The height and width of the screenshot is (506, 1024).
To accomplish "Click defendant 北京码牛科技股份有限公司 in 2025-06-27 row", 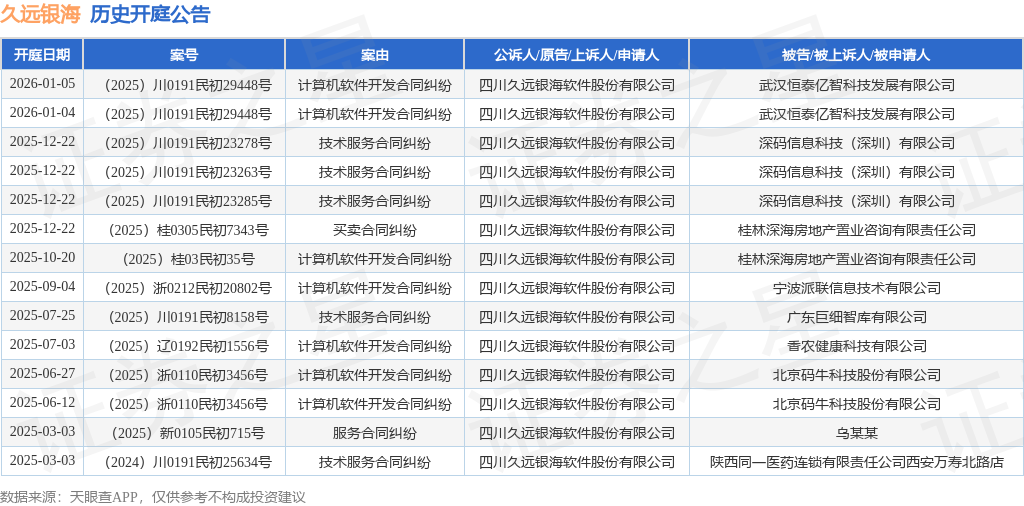I will (x=856, y=375).
